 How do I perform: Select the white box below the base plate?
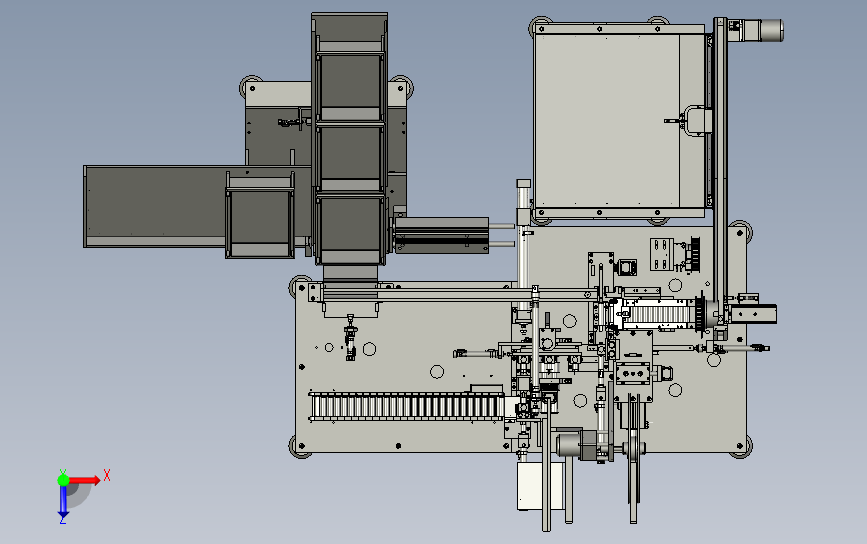pos(541,485)
